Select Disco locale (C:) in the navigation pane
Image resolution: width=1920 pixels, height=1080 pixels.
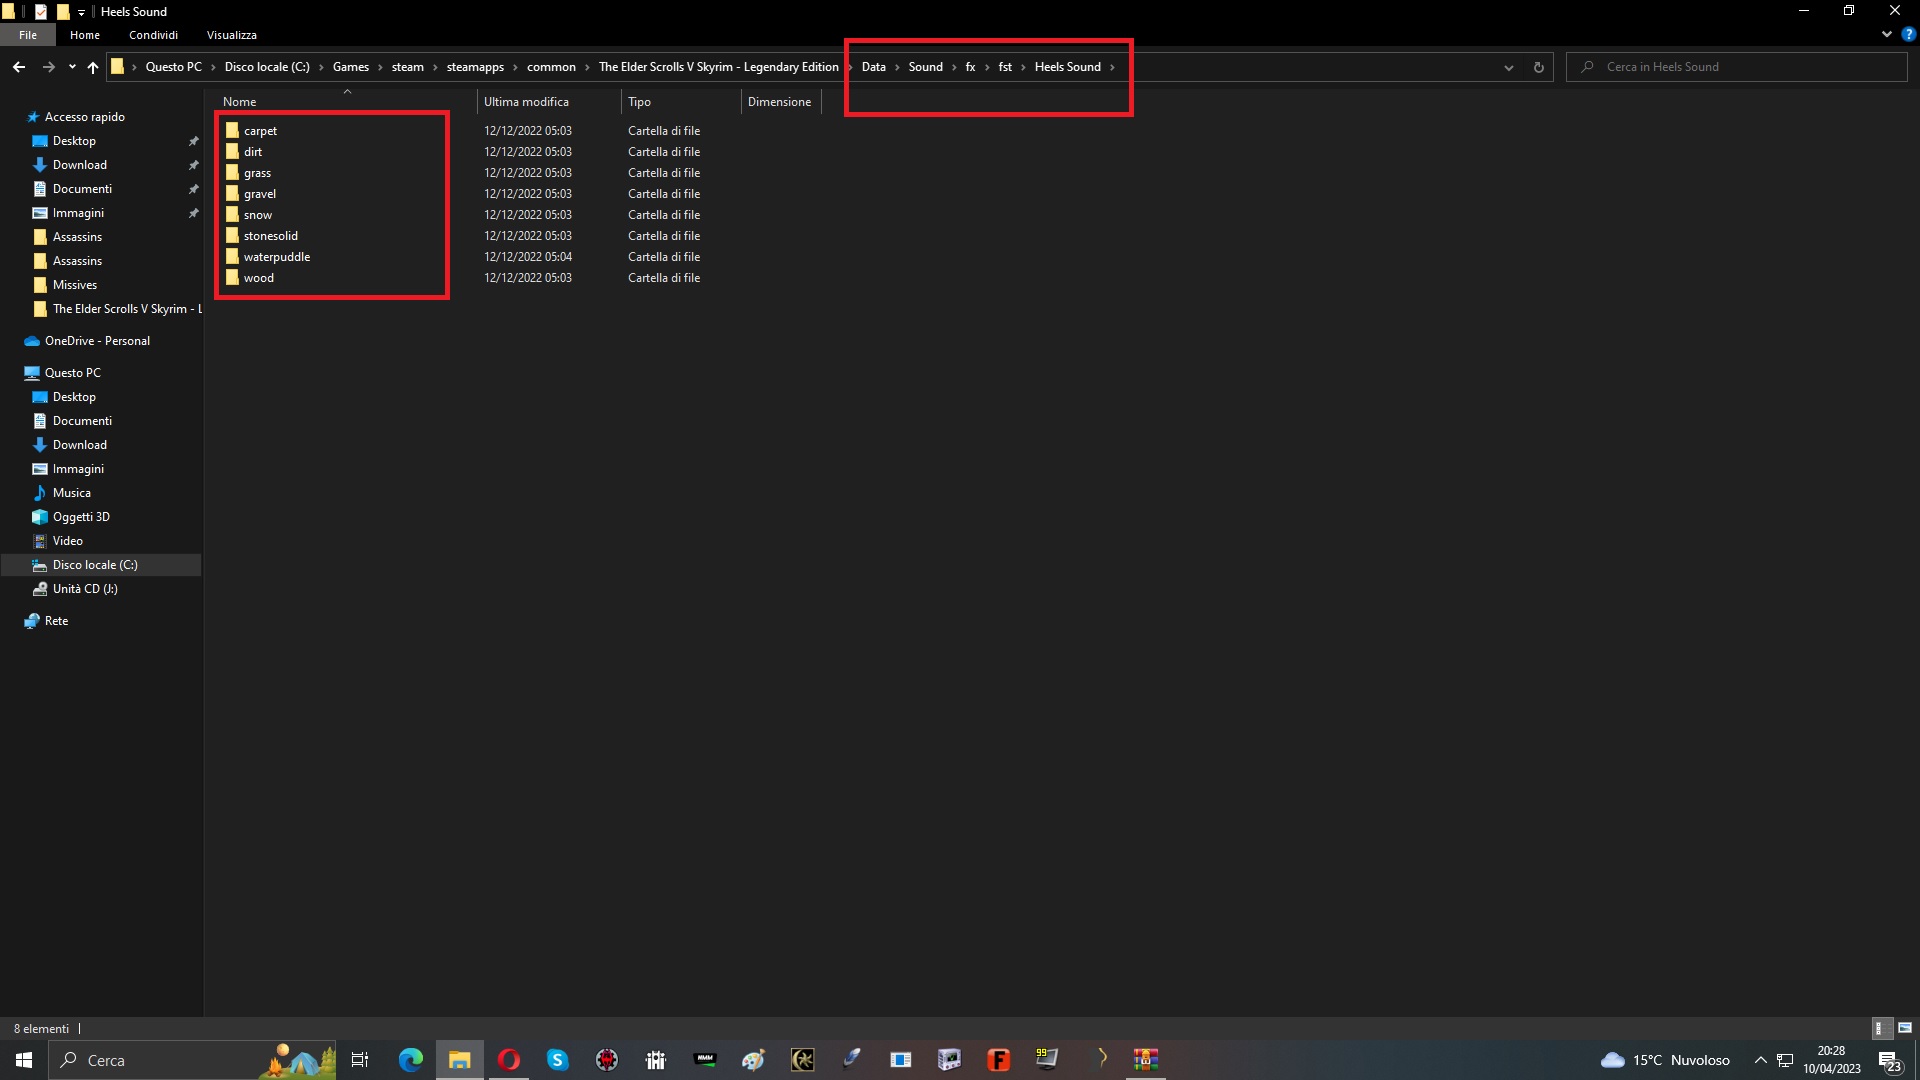[95, 565]
